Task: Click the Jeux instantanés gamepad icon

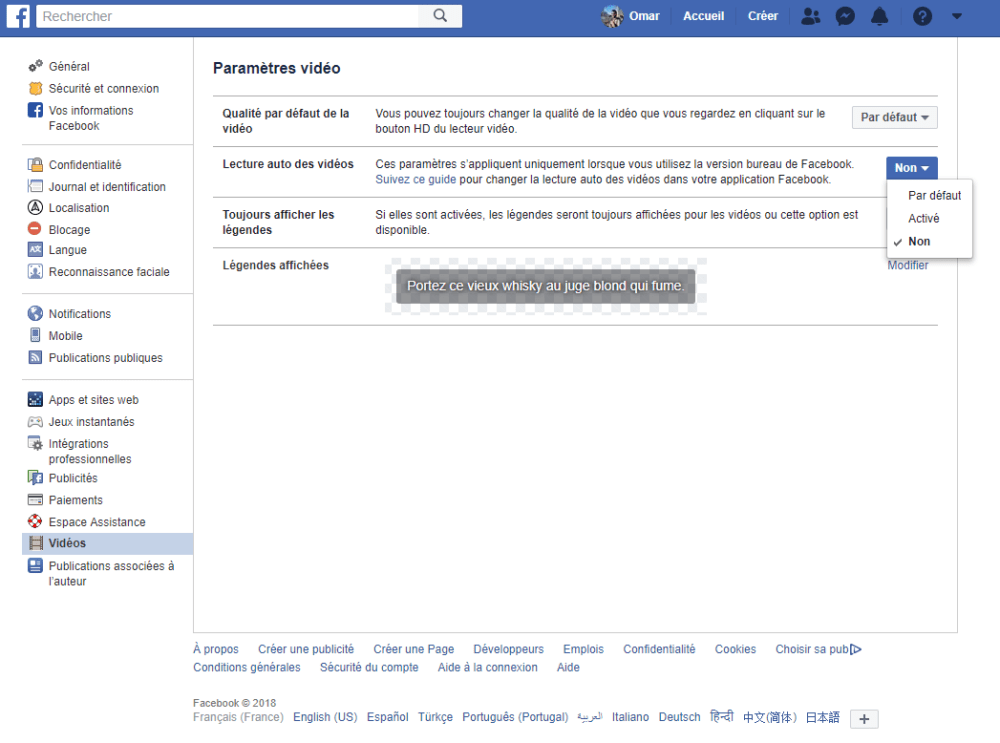Action: (35, 422)
